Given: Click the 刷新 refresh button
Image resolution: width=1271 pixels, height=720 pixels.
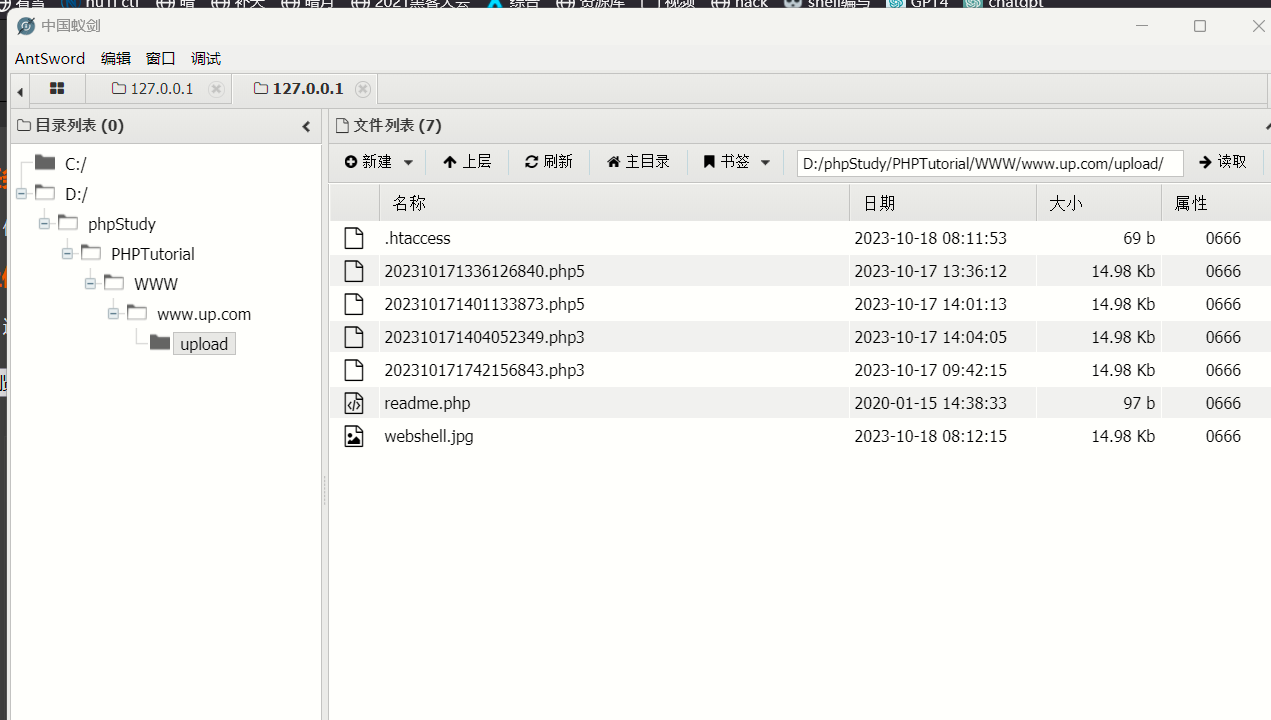Looking at the screenshot, I should (548, 162).
